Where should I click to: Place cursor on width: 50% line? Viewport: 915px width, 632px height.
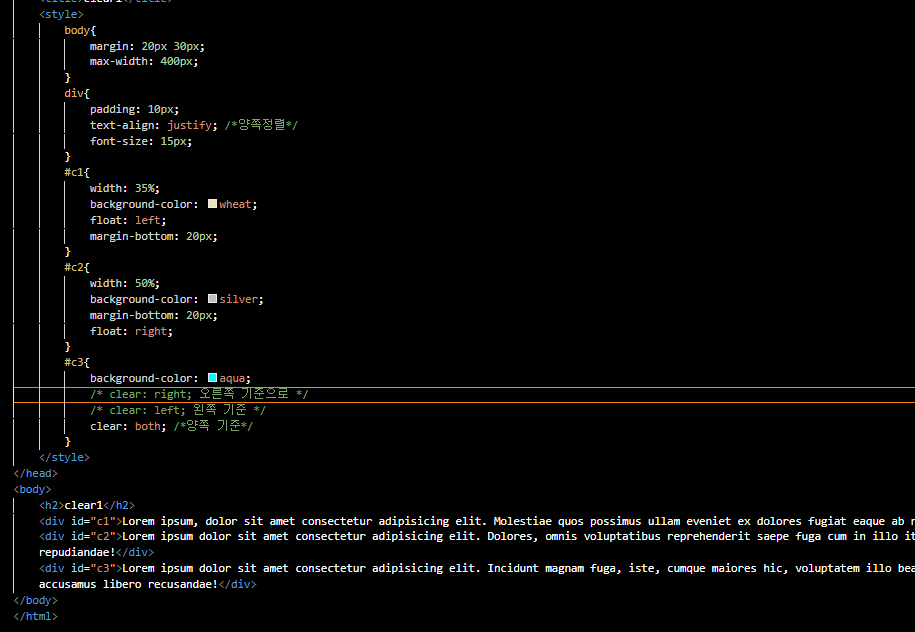click(x=124, y=283)
